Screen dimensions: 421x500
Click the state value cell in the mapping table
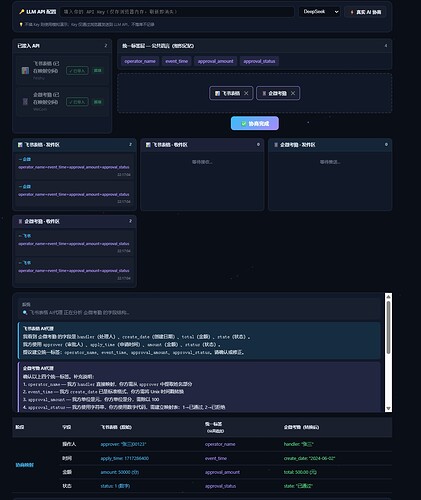point(298,486)
